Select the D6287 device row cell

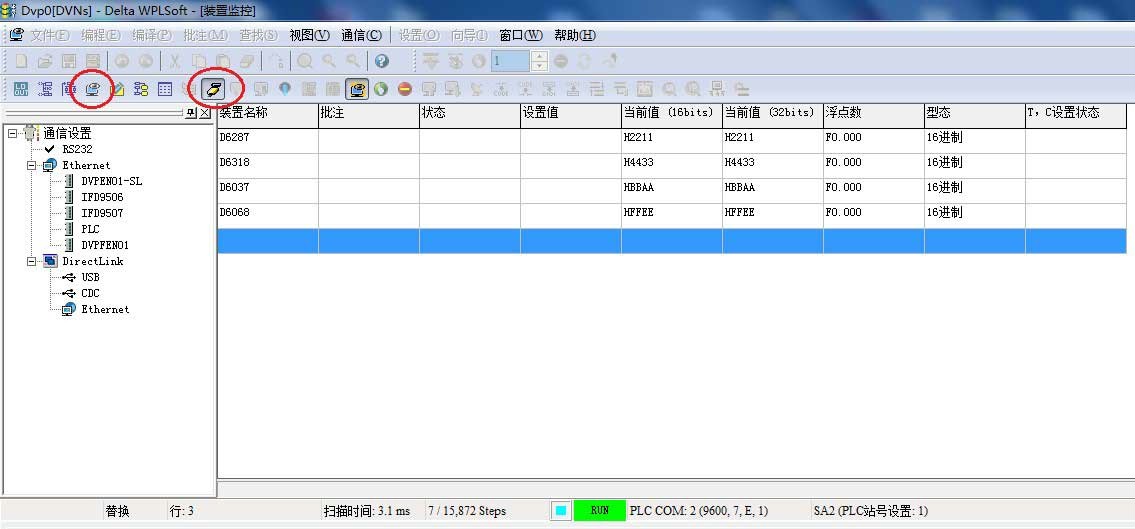pyautogui.click(x=266, y=138)
